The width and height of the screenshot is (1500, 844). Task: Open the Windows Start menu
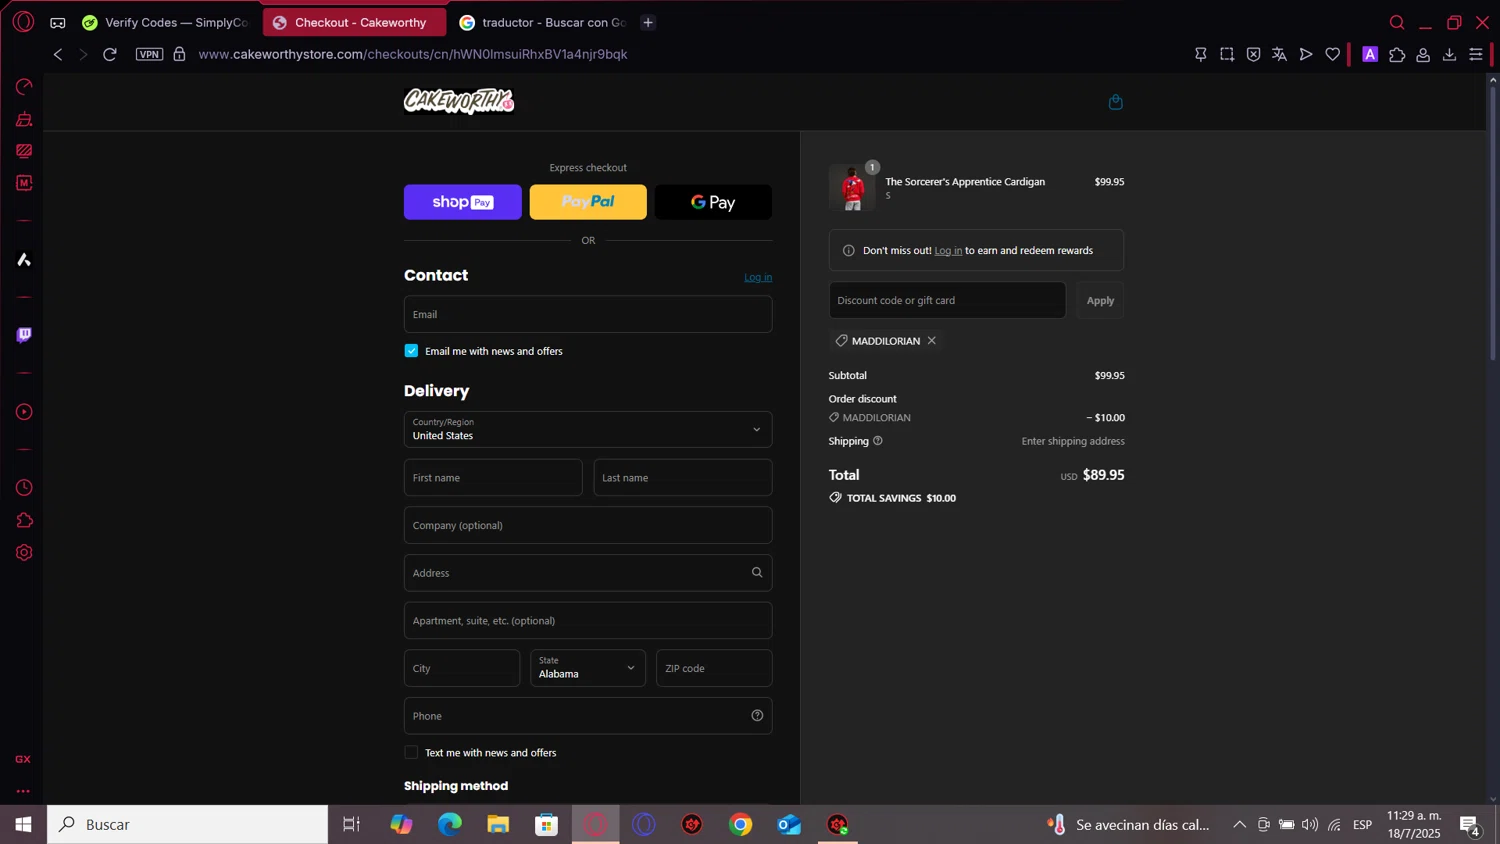23,825
